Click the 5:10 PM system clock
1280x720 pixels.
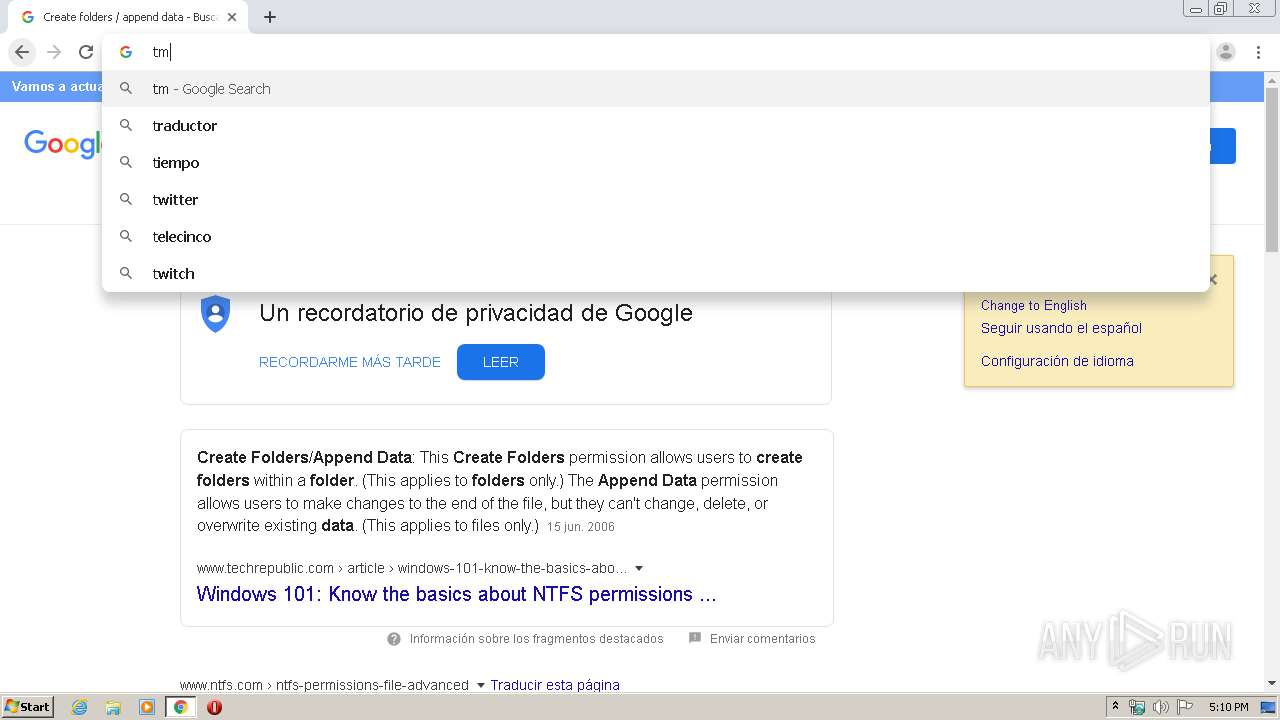[1228, 707]
